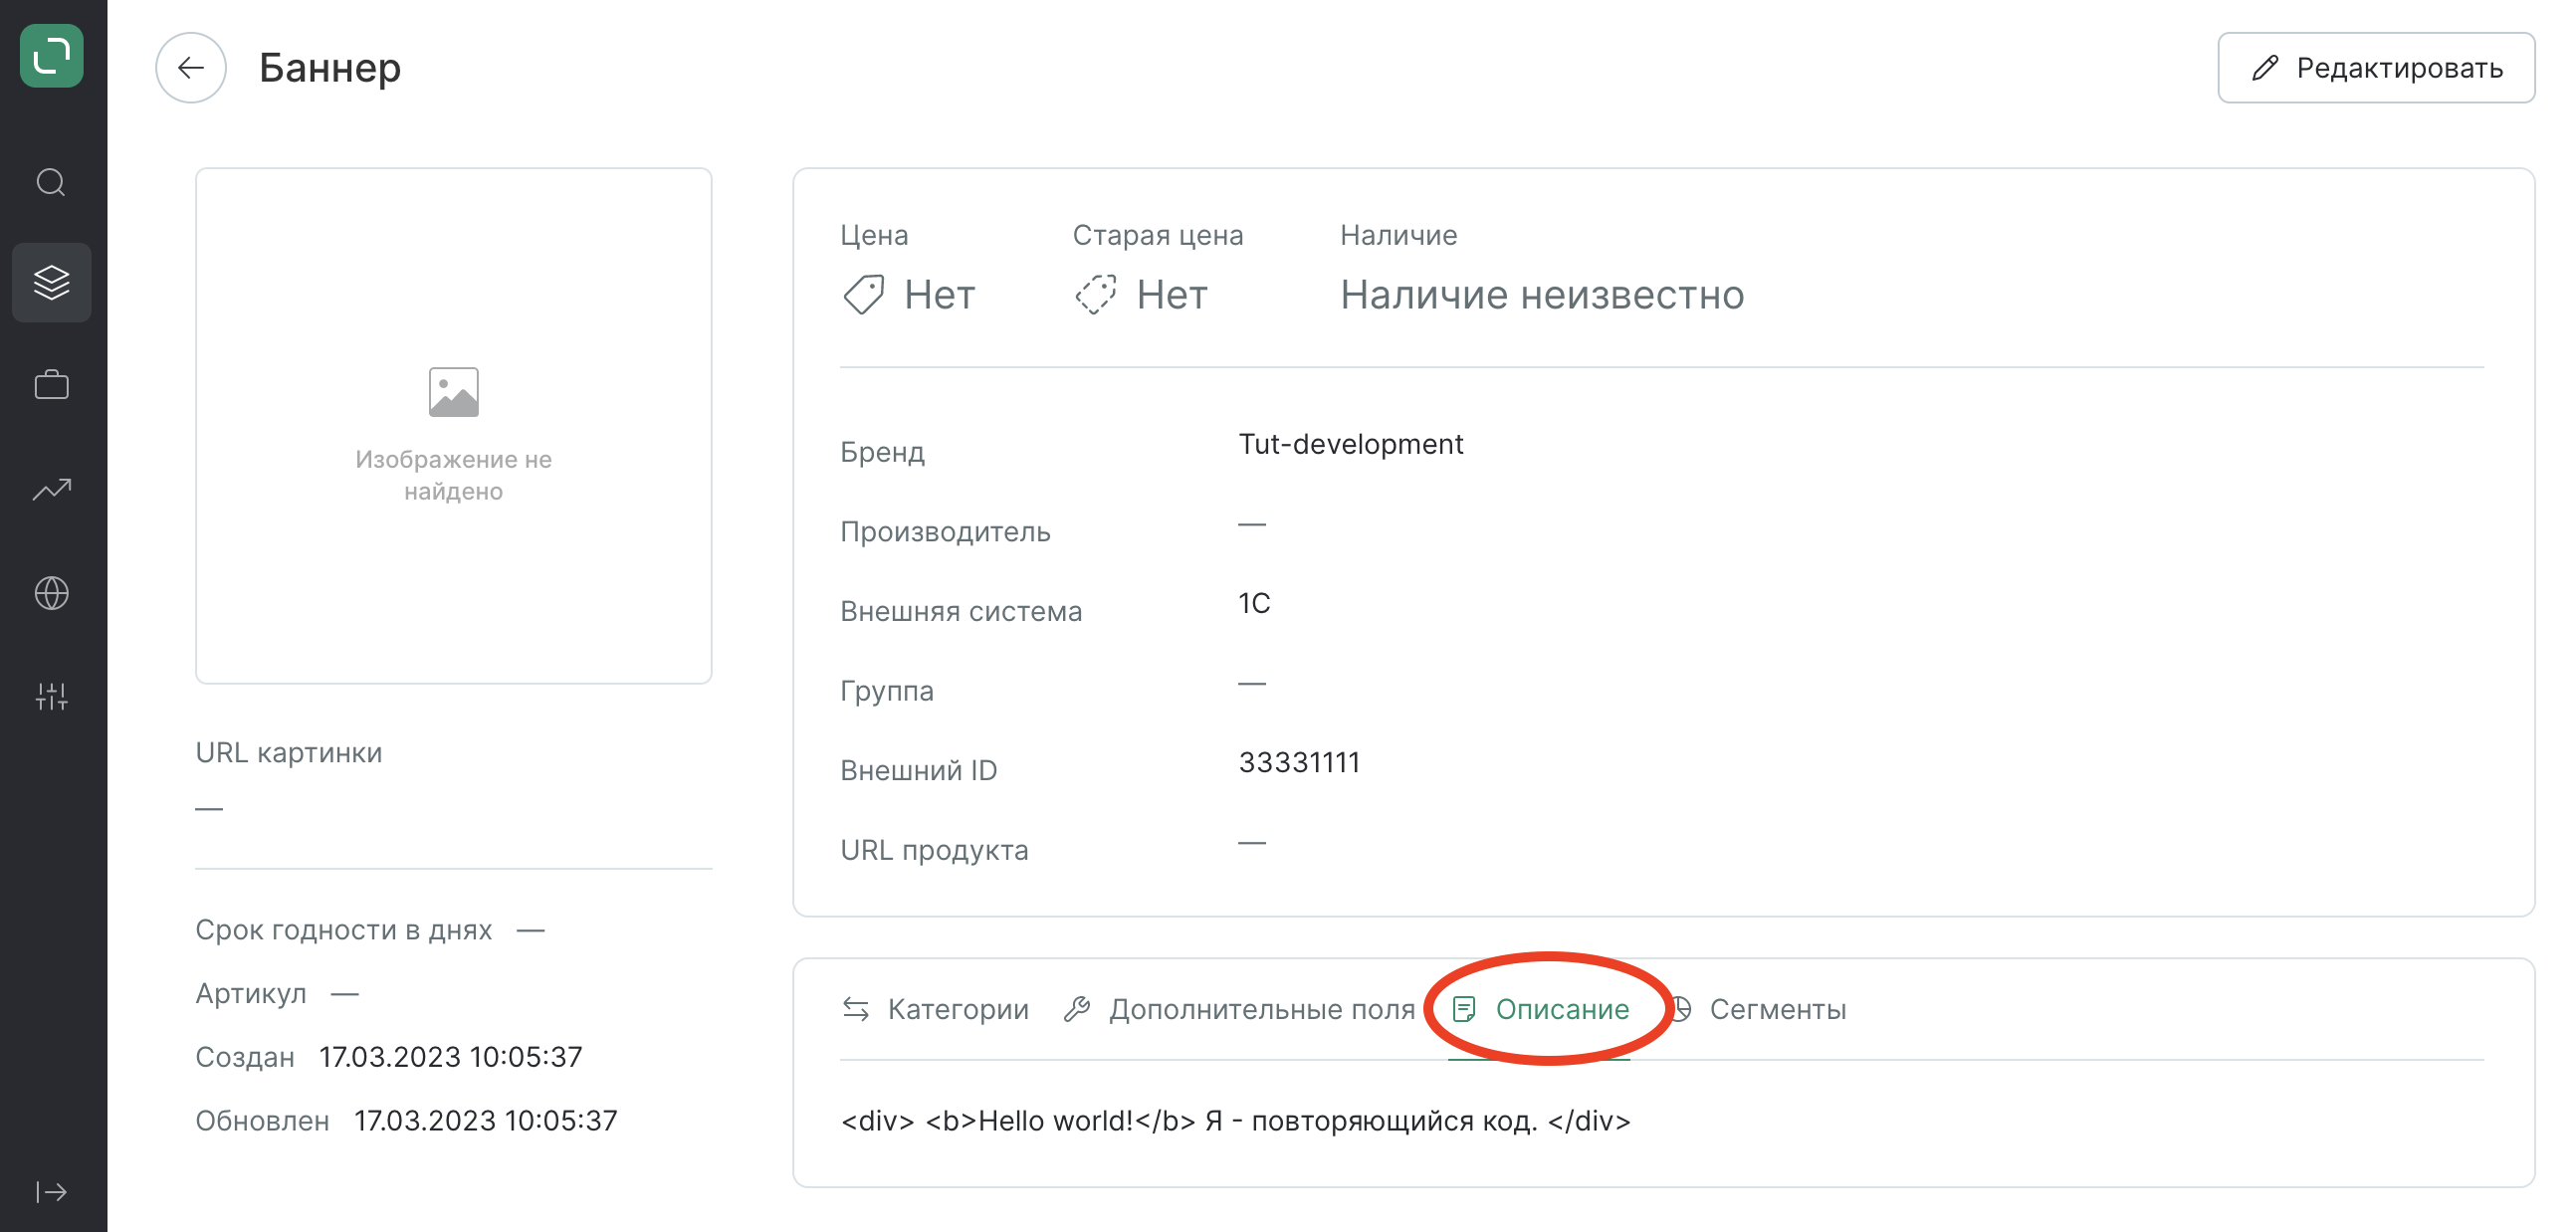Switch to the Дополнительные поля tab
This screenshot has width=2576, height=1232.
1240,1010
